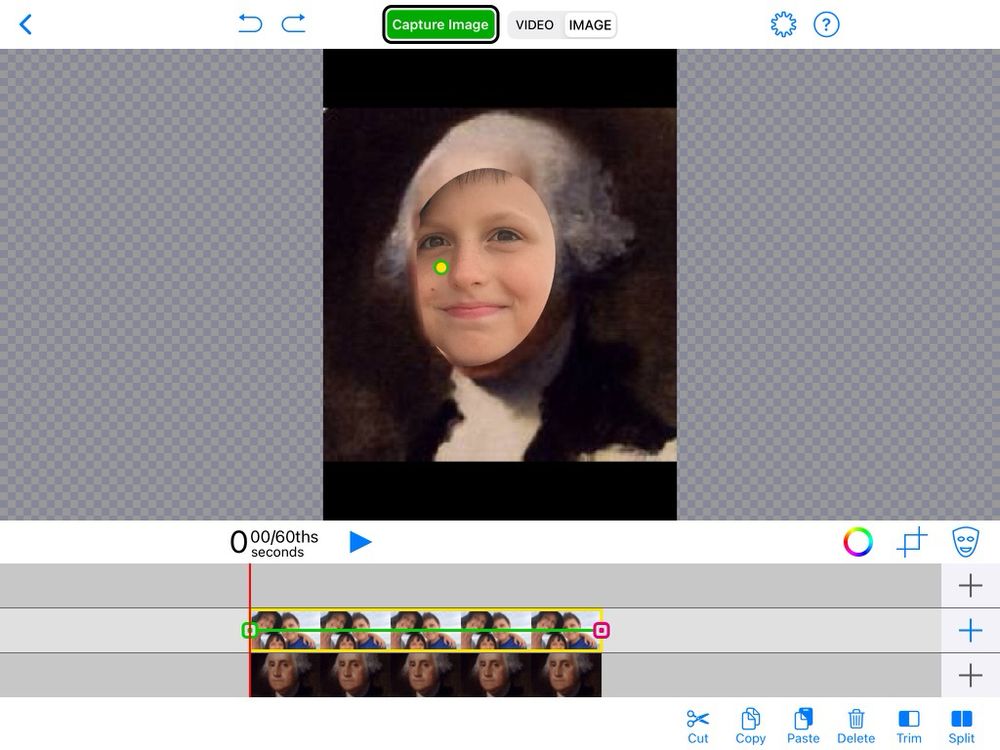
Task: Delete the selected clip
Action: (856, 726)
